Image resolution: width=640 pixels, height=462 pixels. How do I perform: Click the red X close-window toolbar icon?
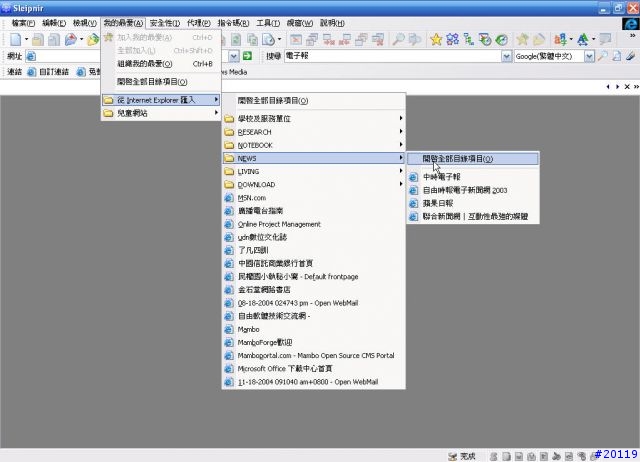[x=296, y=40]
